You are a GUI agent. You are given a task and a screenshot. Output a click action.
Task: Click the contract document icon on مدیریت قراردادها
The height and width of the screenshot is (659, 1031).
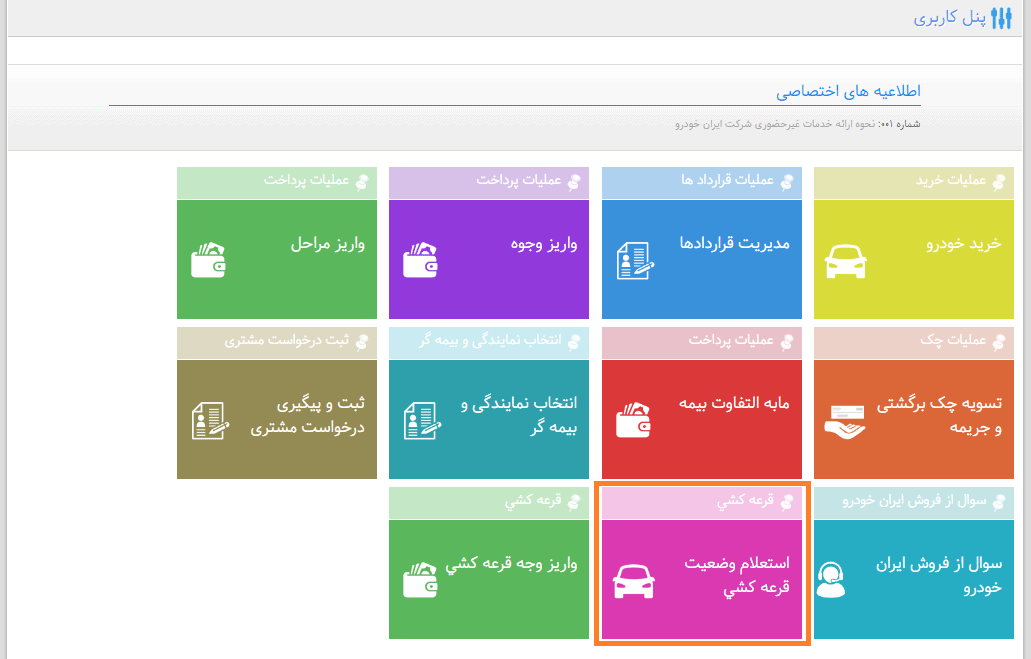(635, 260)
